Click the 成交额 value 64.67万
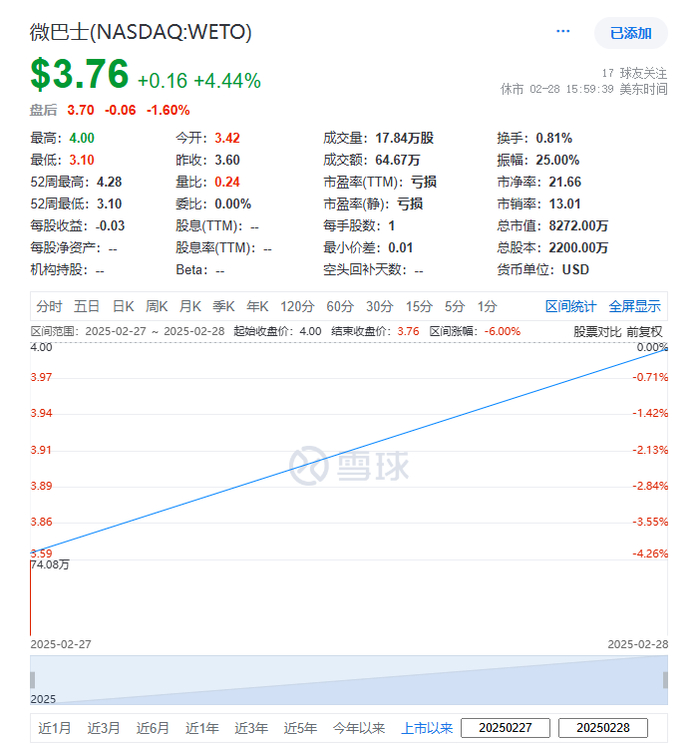The image size is (700, 754). coord(398,160)
